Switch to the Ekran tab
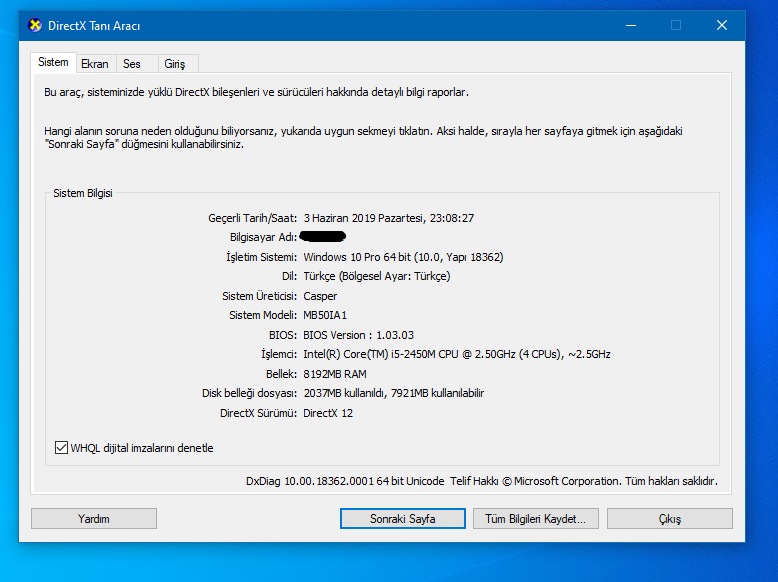The image size is (778, 582). 95,64
